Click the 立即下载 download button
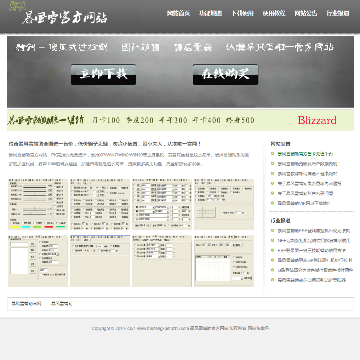This screenshot has height=360, width=360. (x=103, y=74)
